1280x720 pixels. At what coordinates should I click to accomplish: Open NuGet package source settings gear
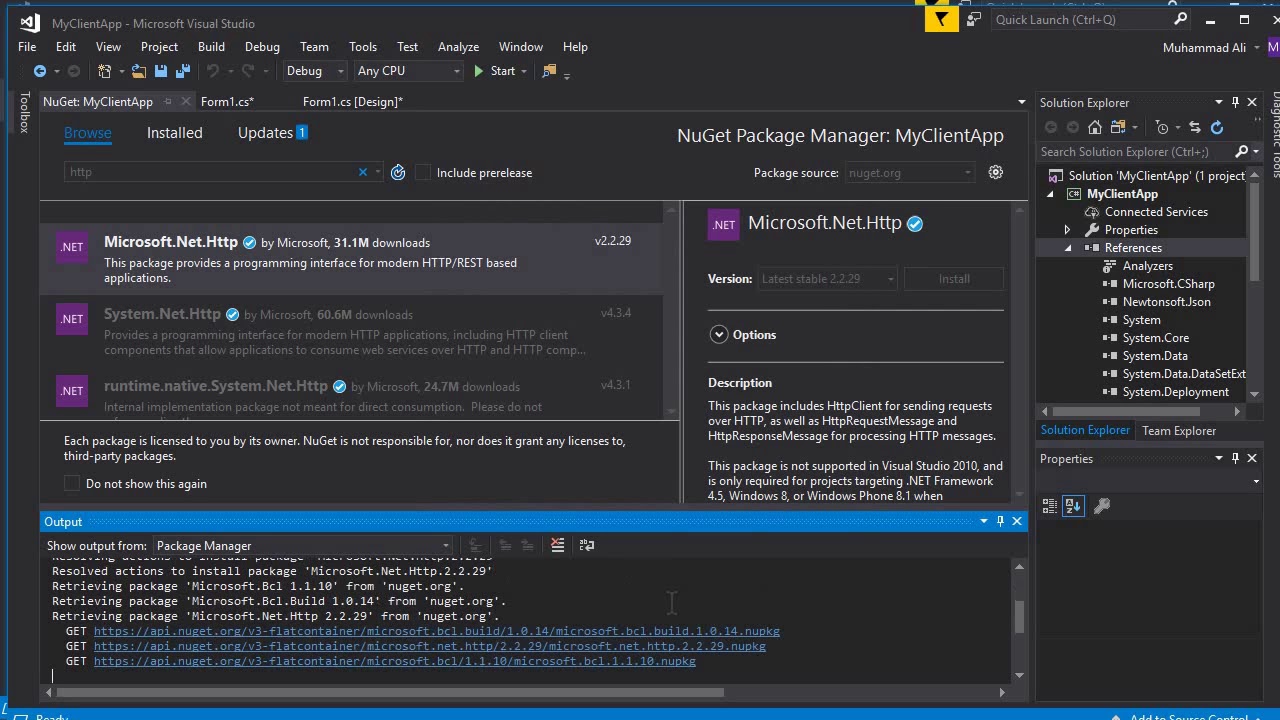[995, 172]
